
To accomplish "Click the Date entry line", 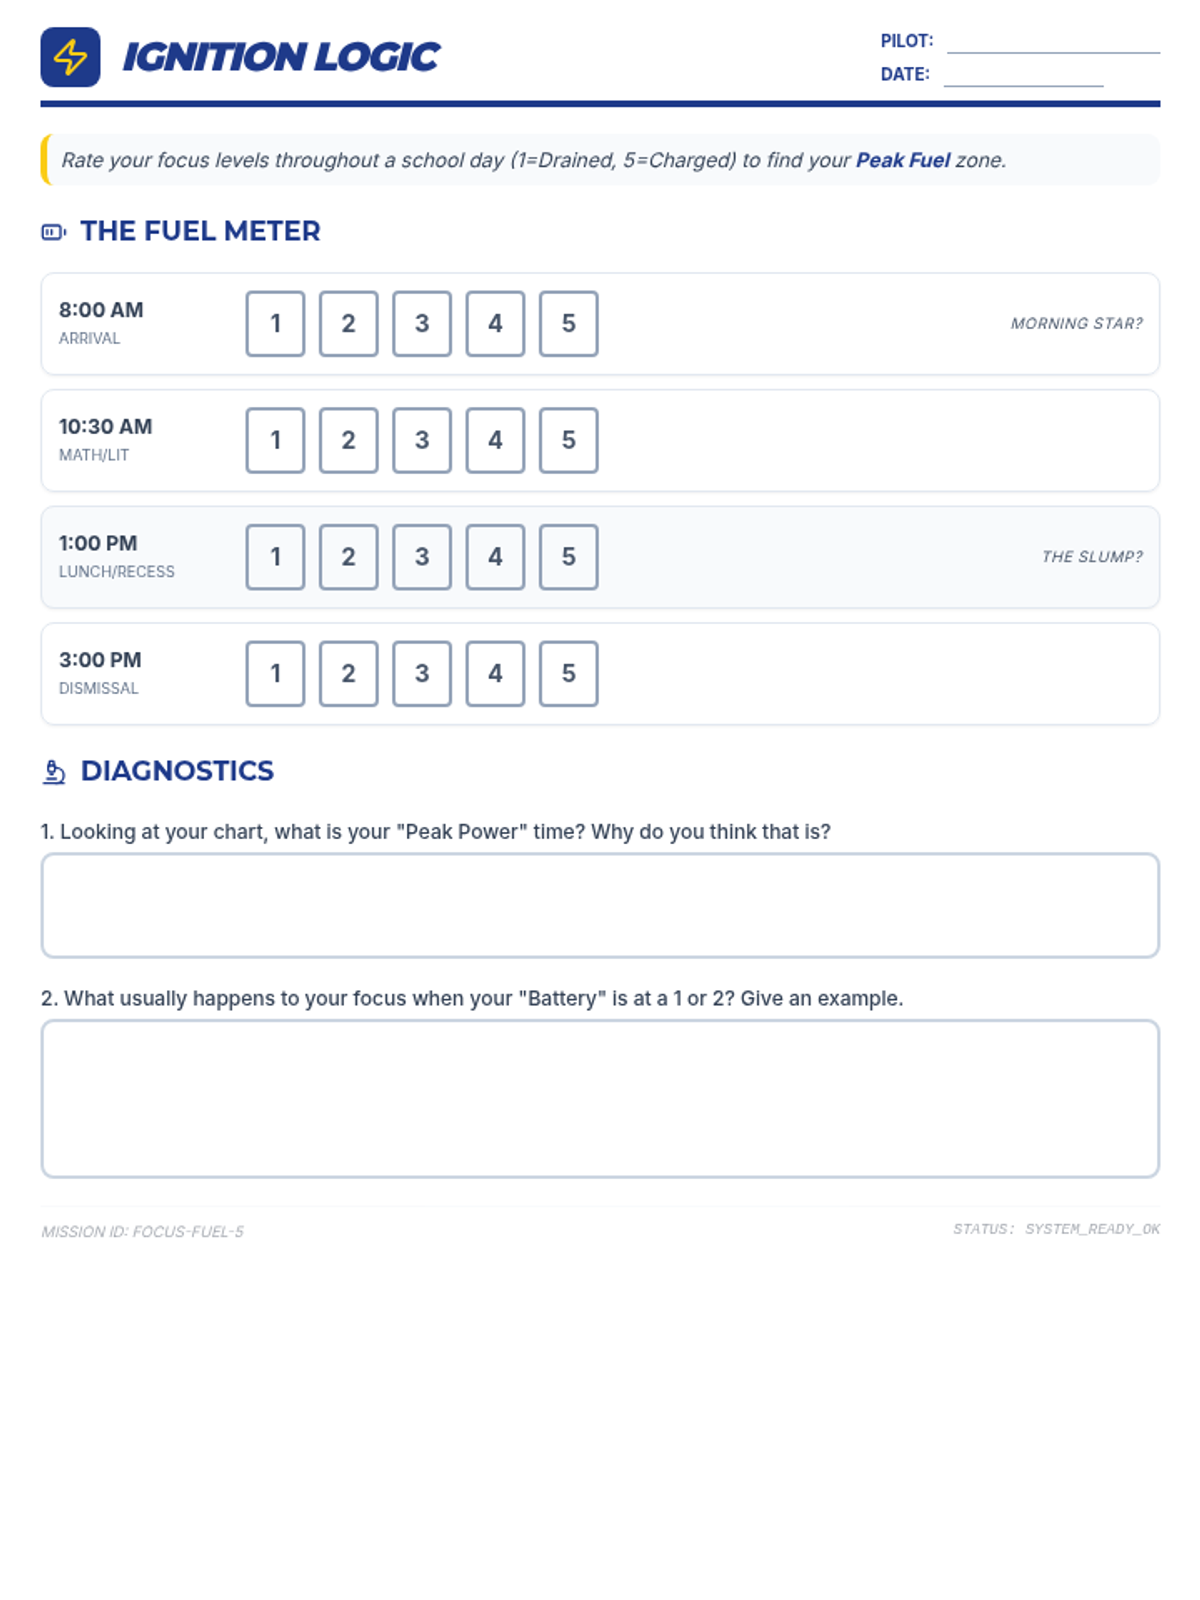I will point(1023,76).
